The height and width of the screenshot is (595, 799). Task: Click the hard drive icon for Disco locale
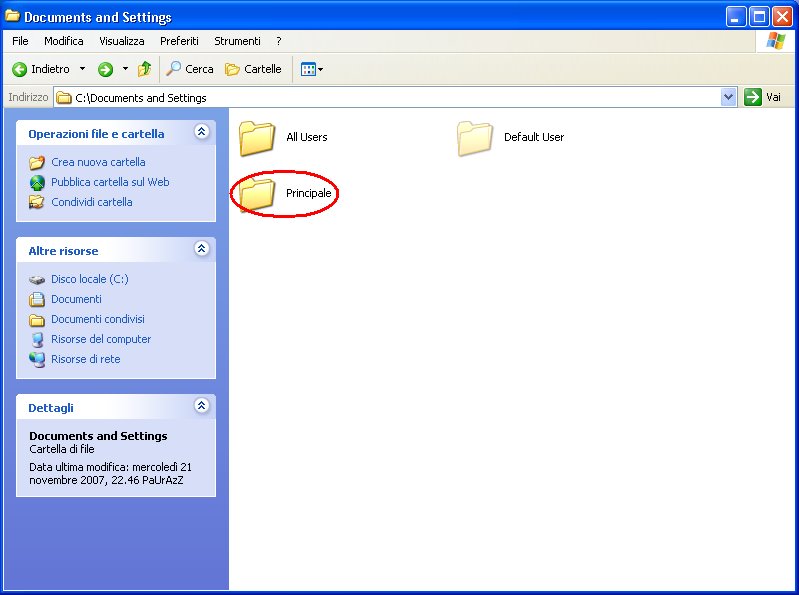coord(37,280)
